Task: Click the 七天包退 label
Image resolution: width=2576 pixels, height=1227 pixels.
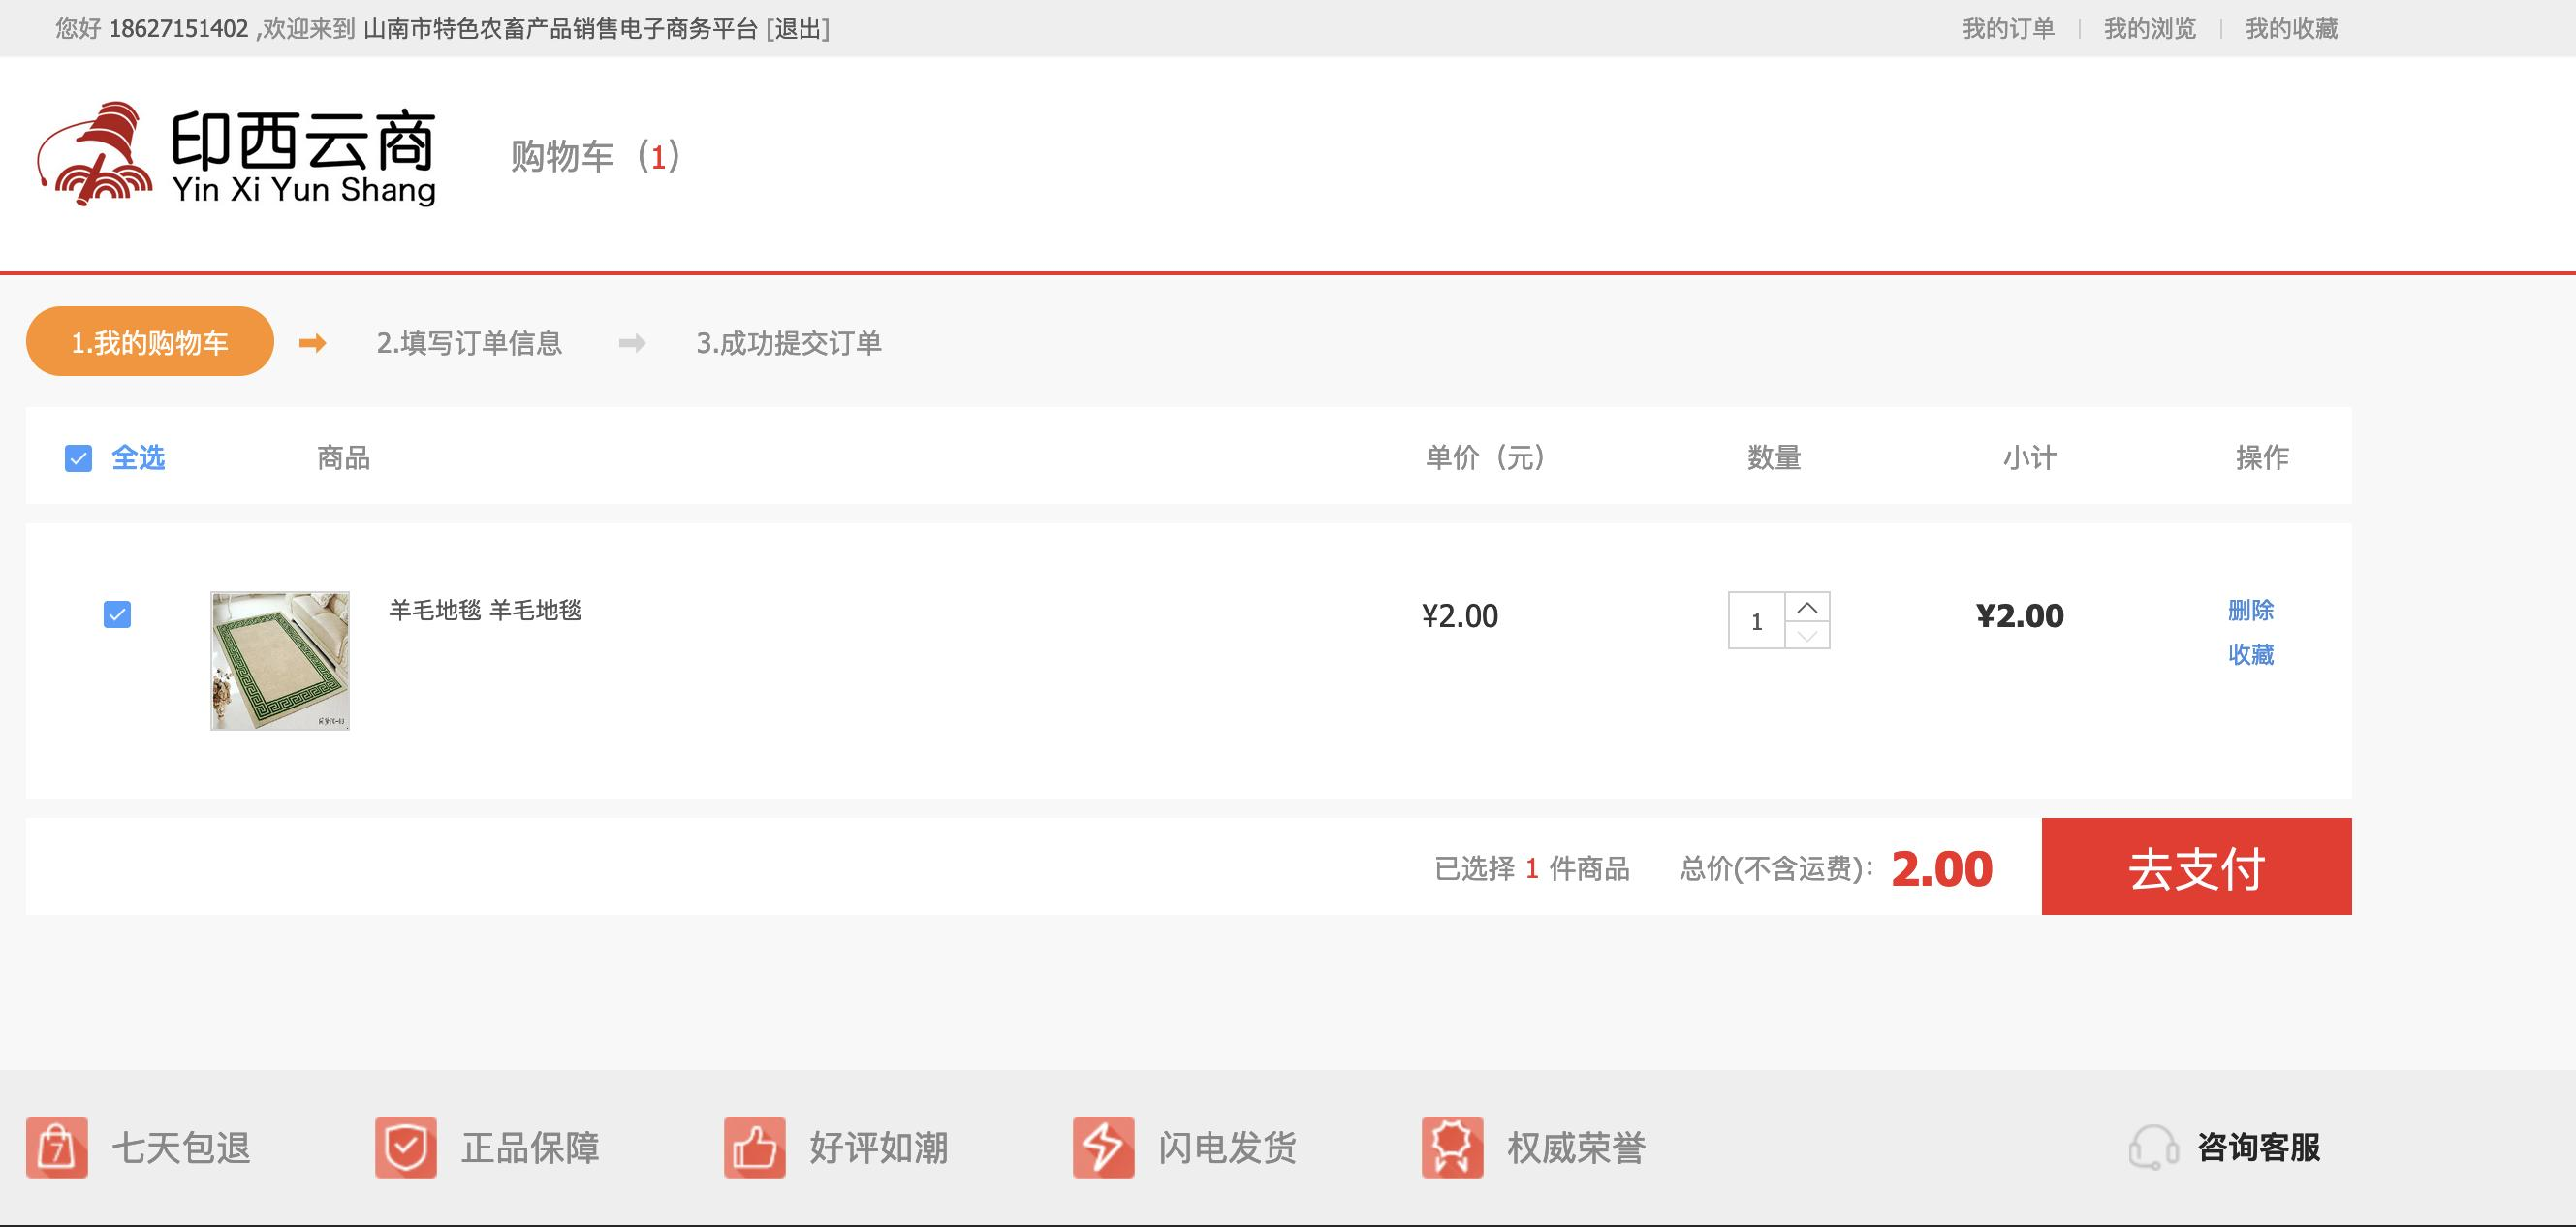Action: [x=181, y=1147]
